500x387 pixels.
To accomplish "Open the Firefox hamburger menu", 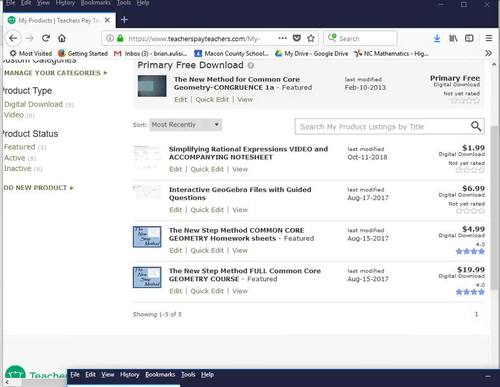I will (x=489, y=38).
